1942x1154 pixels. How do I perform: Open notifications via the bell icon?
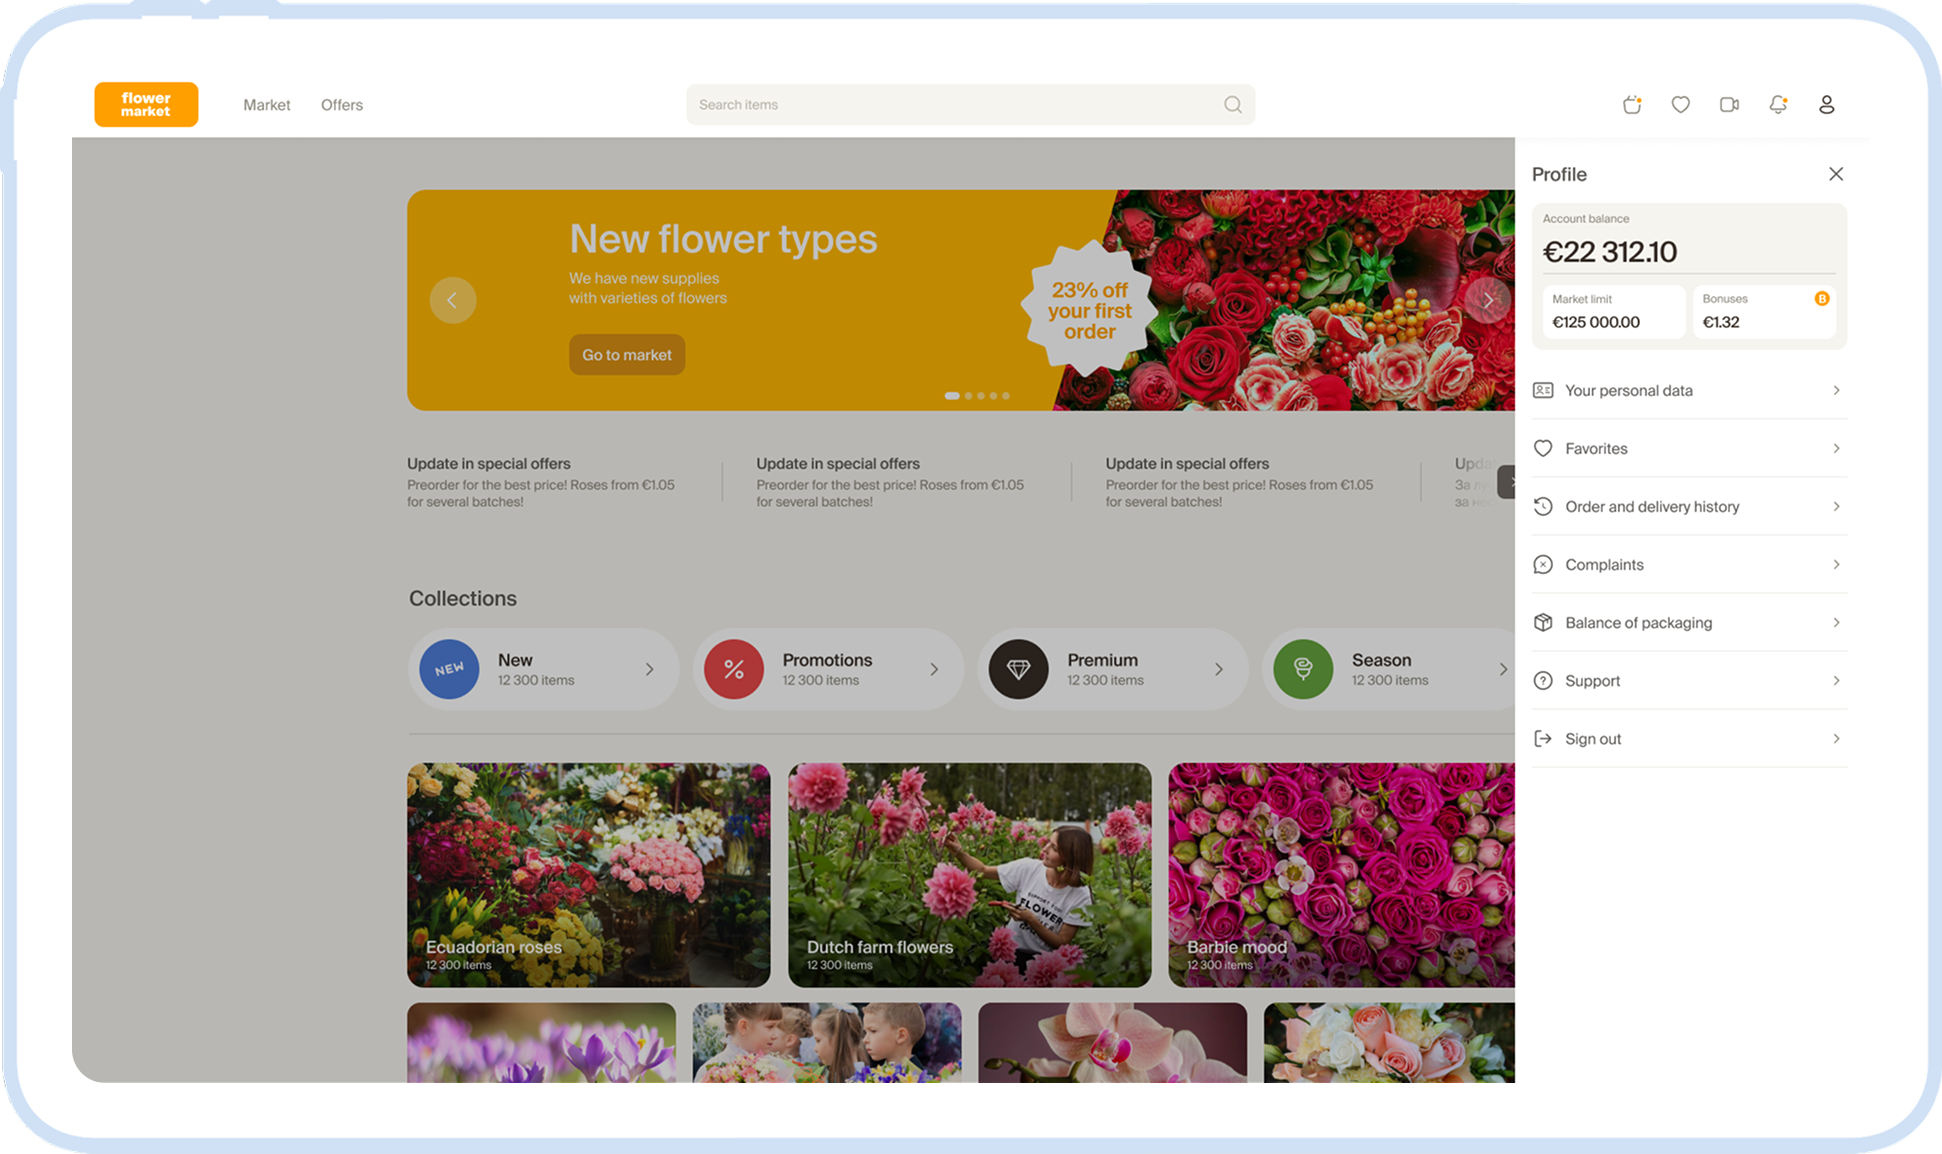tap(1779, 104)
